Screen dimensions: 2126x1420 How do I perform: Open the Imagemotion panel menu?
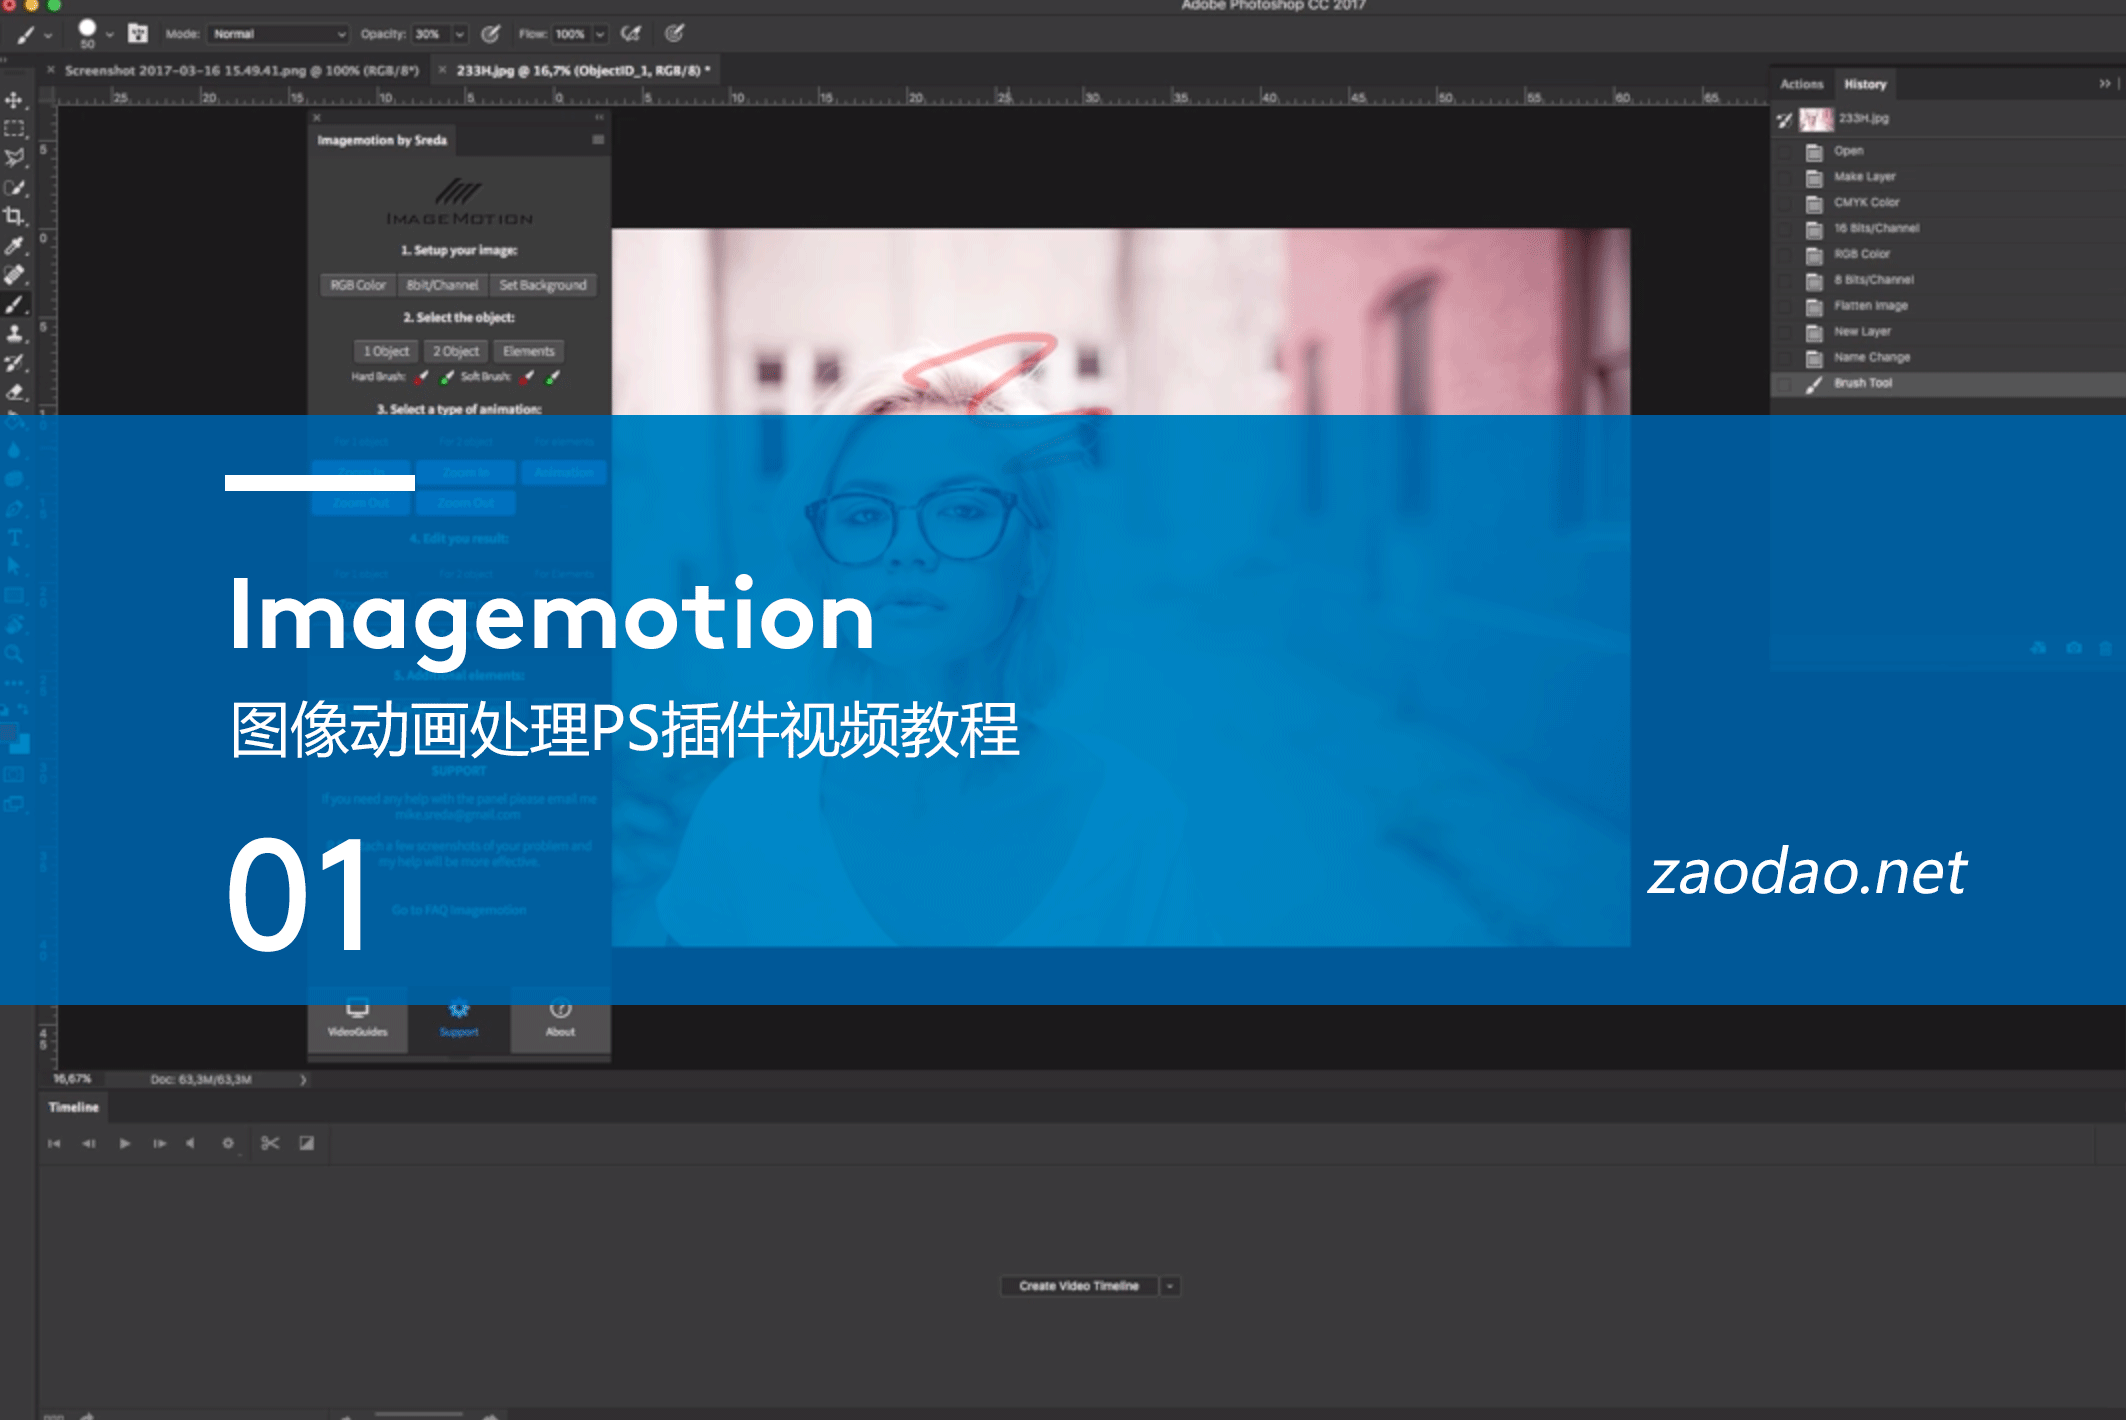pyautogui.click(x=598, y=140)
